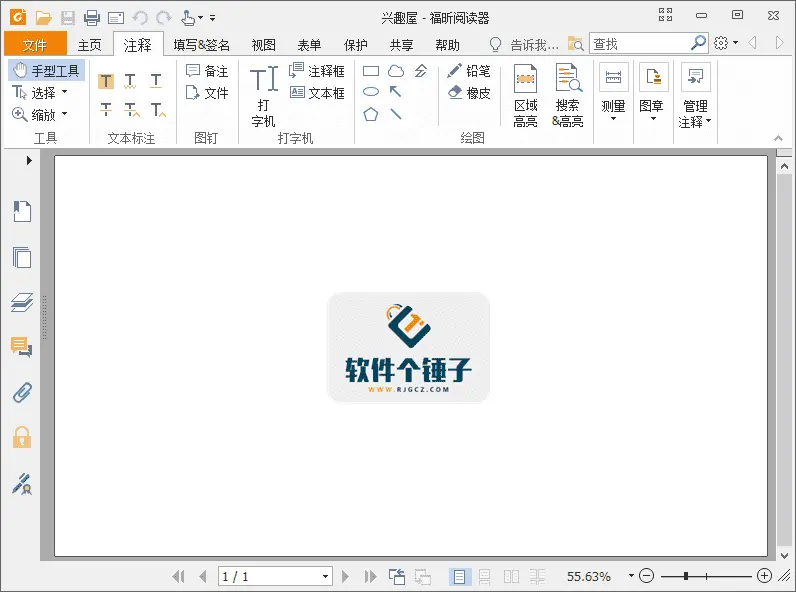Open the Bookmarks side panel
The image size is (796, 592).
click(x=22, y=211)
